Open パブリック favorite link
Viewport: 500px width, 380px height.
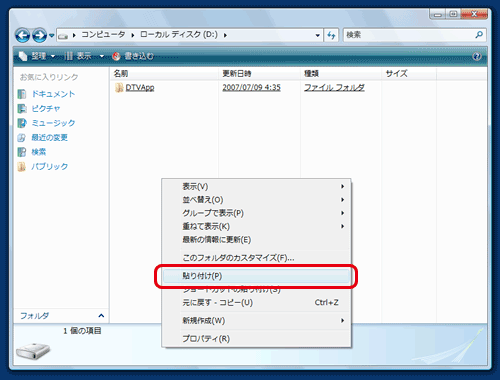click(x=49, y=167)
